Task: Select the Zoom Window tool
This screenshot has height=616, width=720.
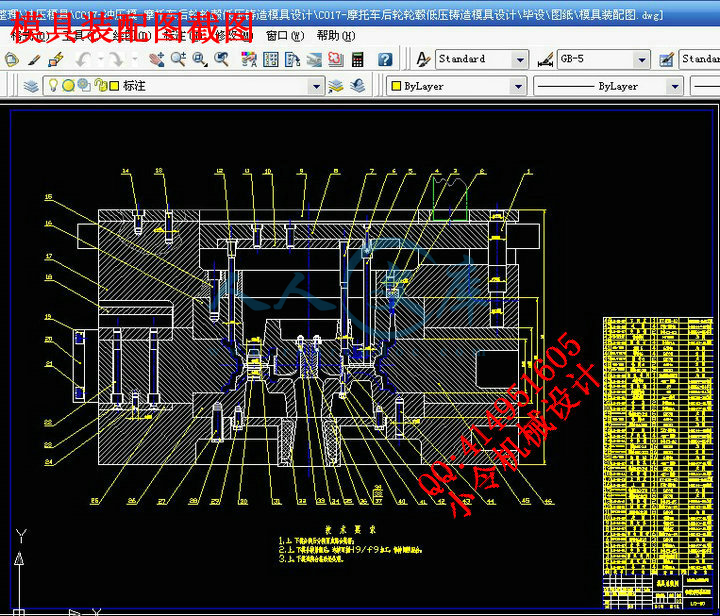Action: 200,60
